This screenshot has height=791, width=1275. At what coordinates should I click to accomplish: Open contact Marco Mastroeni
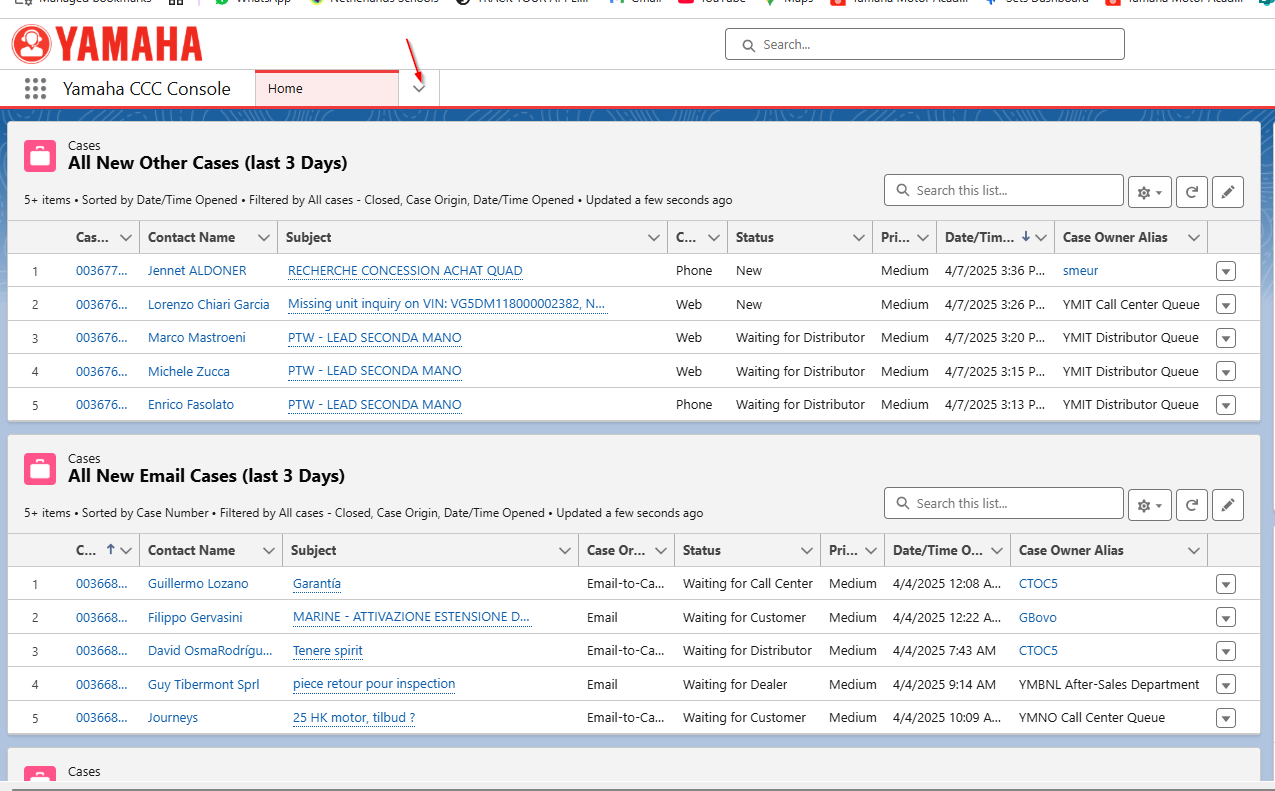tap(197, 337)
